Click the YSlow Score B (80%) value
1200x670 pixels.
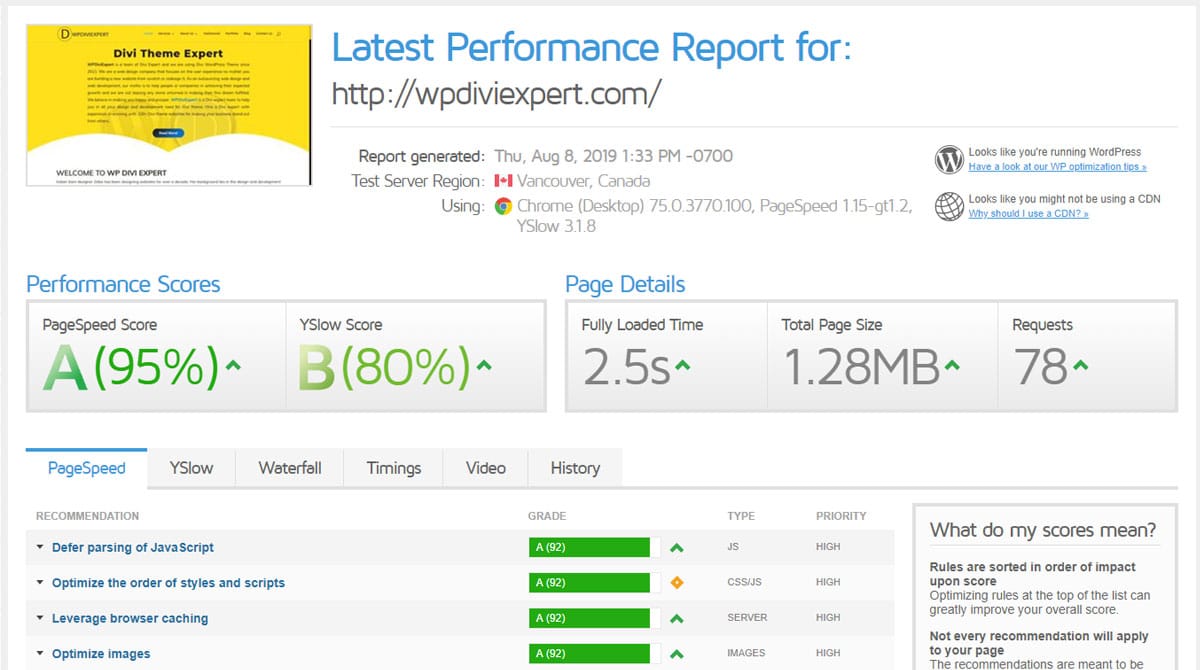click(x=384, y=369)
